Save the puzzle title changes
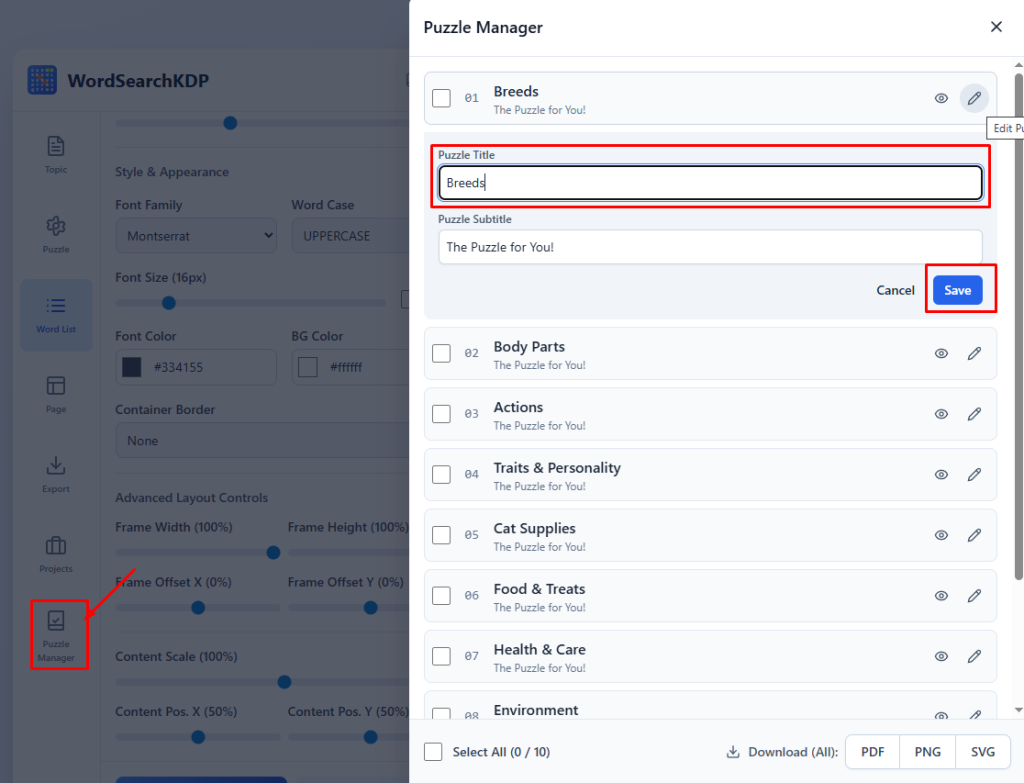The width and height of the screenshot is (1024, 783). 957,290
